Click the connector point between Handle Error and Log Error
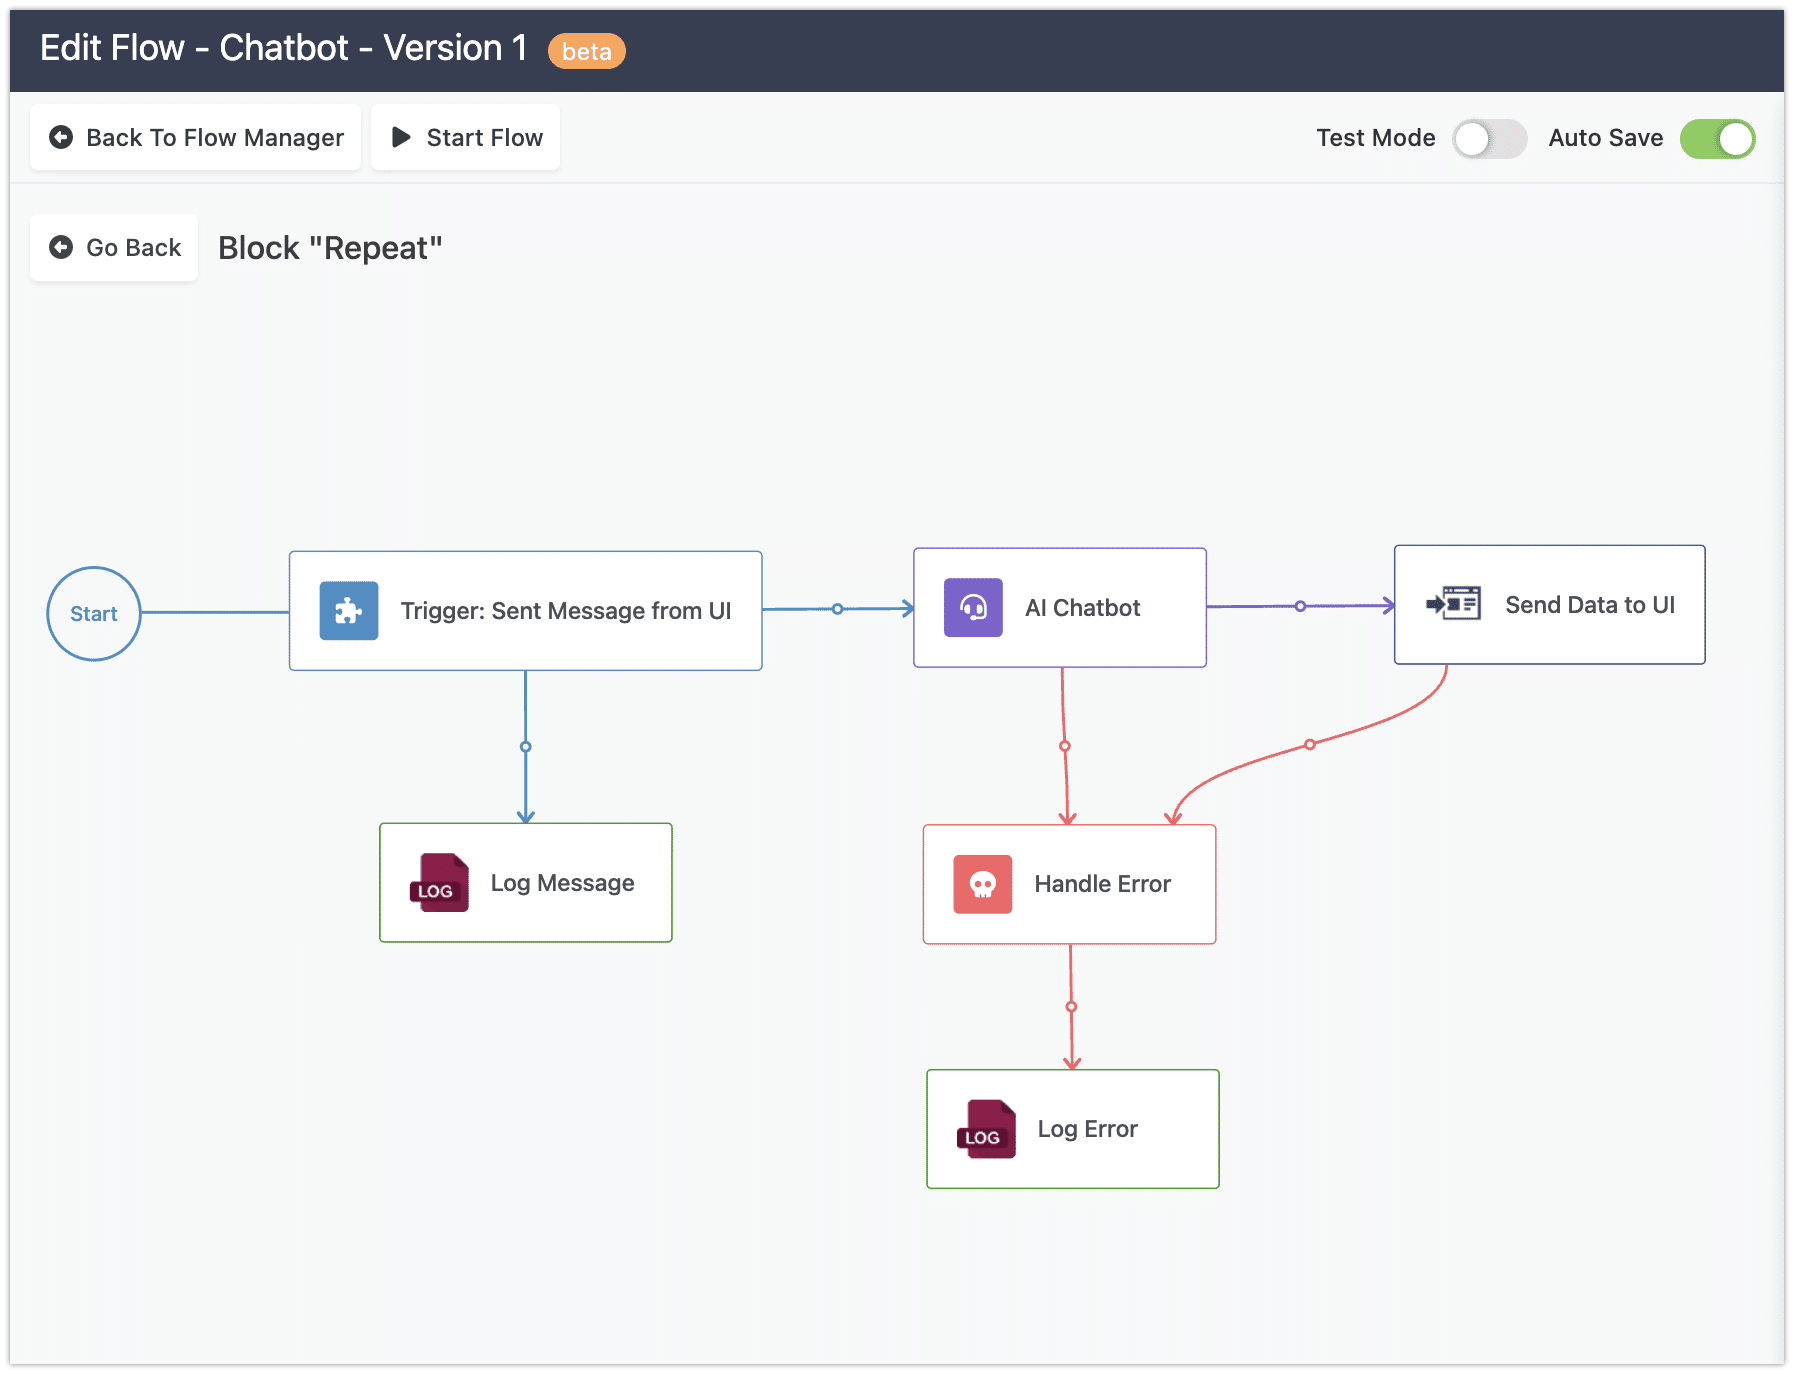This screenshot has width=1794, height=1374. (1071, 1007)
